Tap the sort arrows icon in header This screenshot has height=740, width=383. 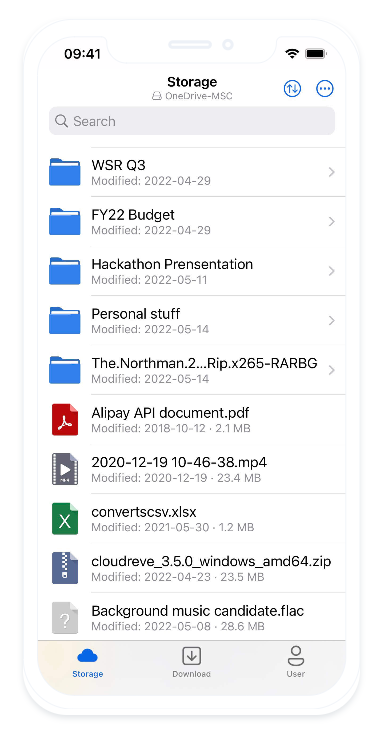[292, 88]
